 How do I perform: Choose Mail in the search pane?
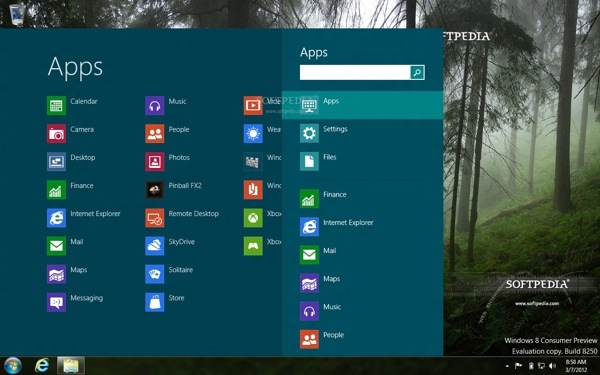point(362,254)
